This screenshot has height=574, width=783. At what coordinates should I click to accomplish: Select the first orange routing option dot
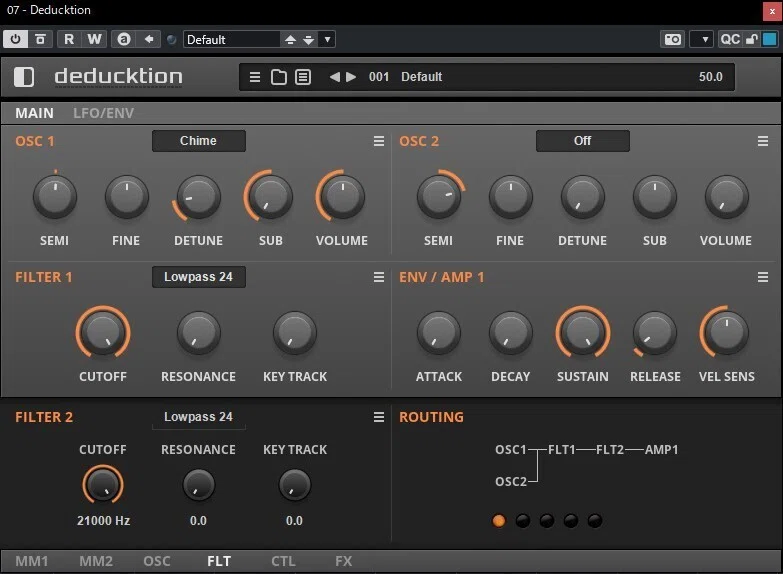point(499,521)
